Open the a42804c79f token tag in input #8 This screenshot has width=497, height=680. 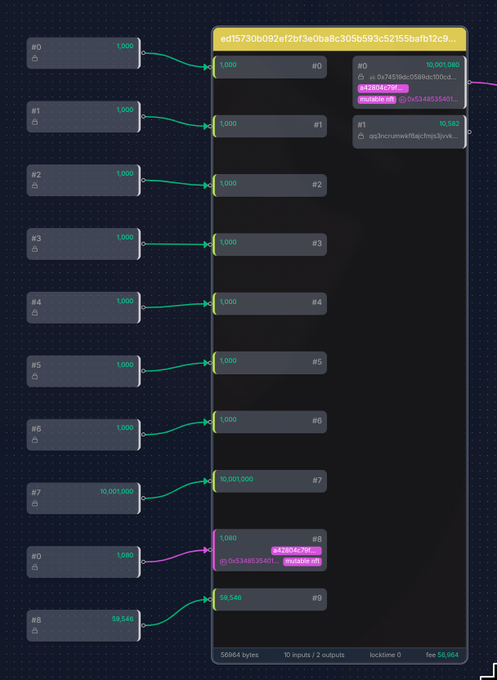296,551
